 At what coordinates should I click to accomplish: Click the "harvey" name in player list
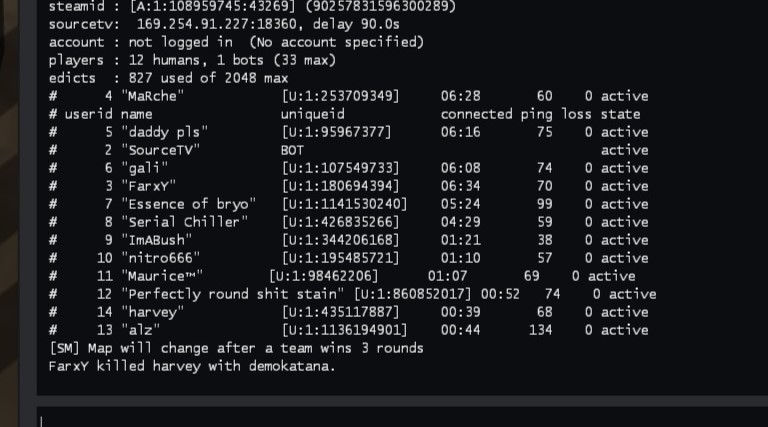[152, 312]
